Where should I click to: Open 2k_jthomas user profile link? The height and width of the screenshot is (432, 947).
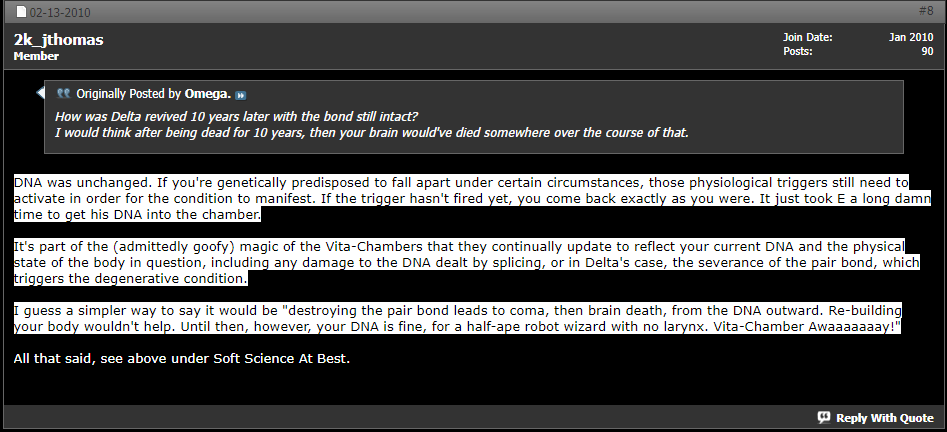tap(59, 40)
